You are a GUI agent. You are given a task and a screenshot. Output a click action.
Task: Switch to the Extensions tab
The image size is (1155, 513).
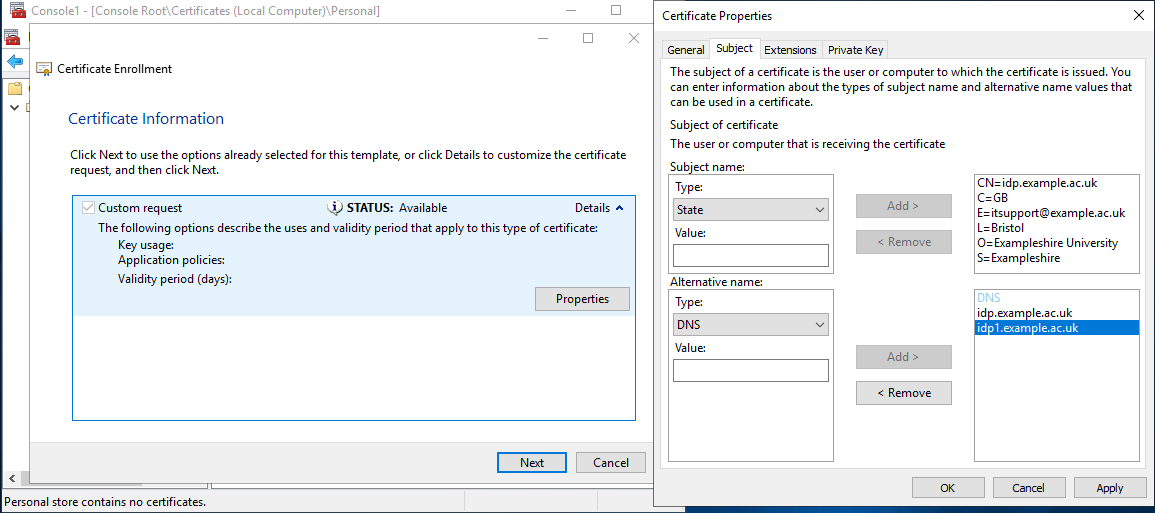790,50
